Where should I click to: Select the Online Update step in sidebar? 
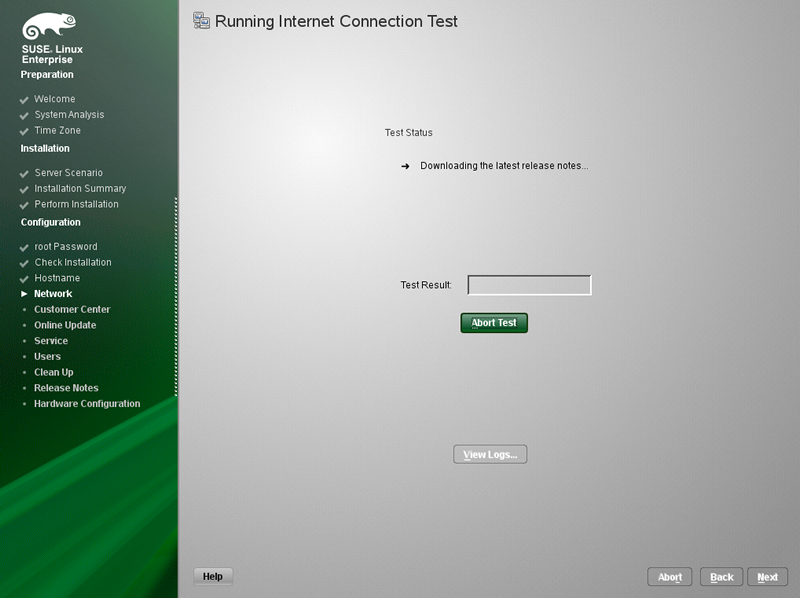pyautogui.click(x=65, y=325)
